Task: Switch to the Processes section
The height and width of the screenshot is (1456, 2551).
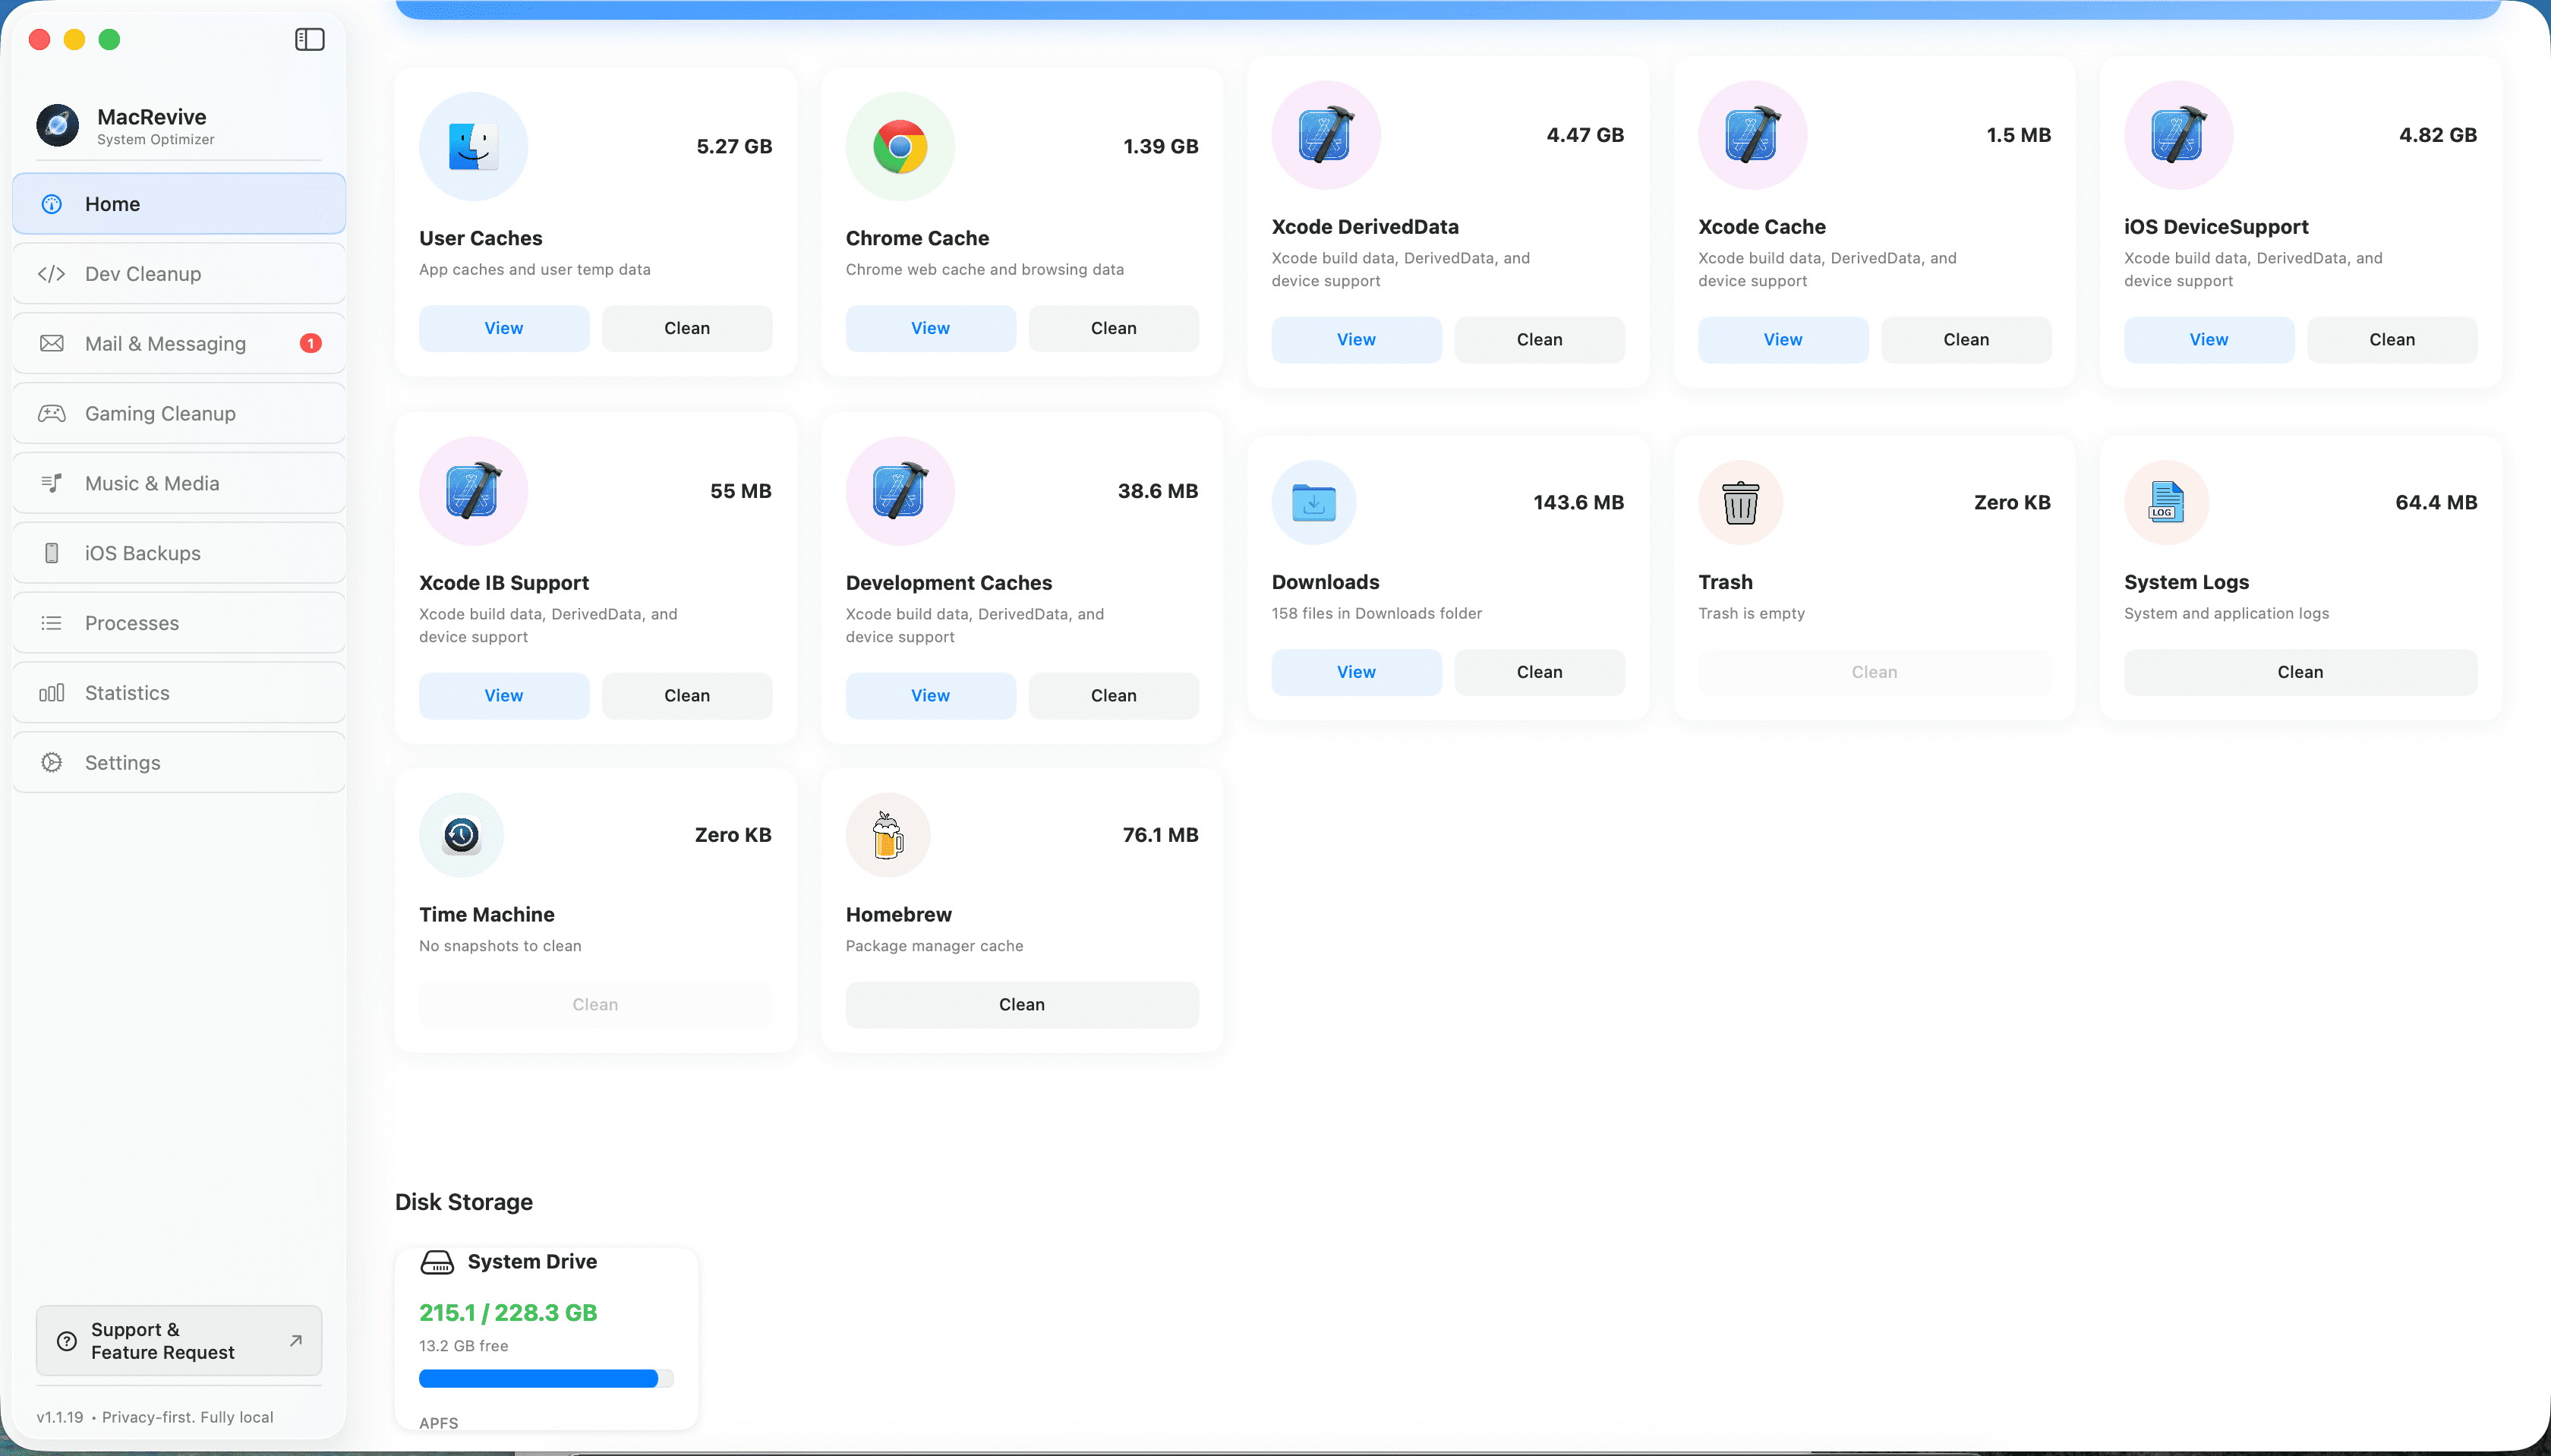Action: click(131, 622)
